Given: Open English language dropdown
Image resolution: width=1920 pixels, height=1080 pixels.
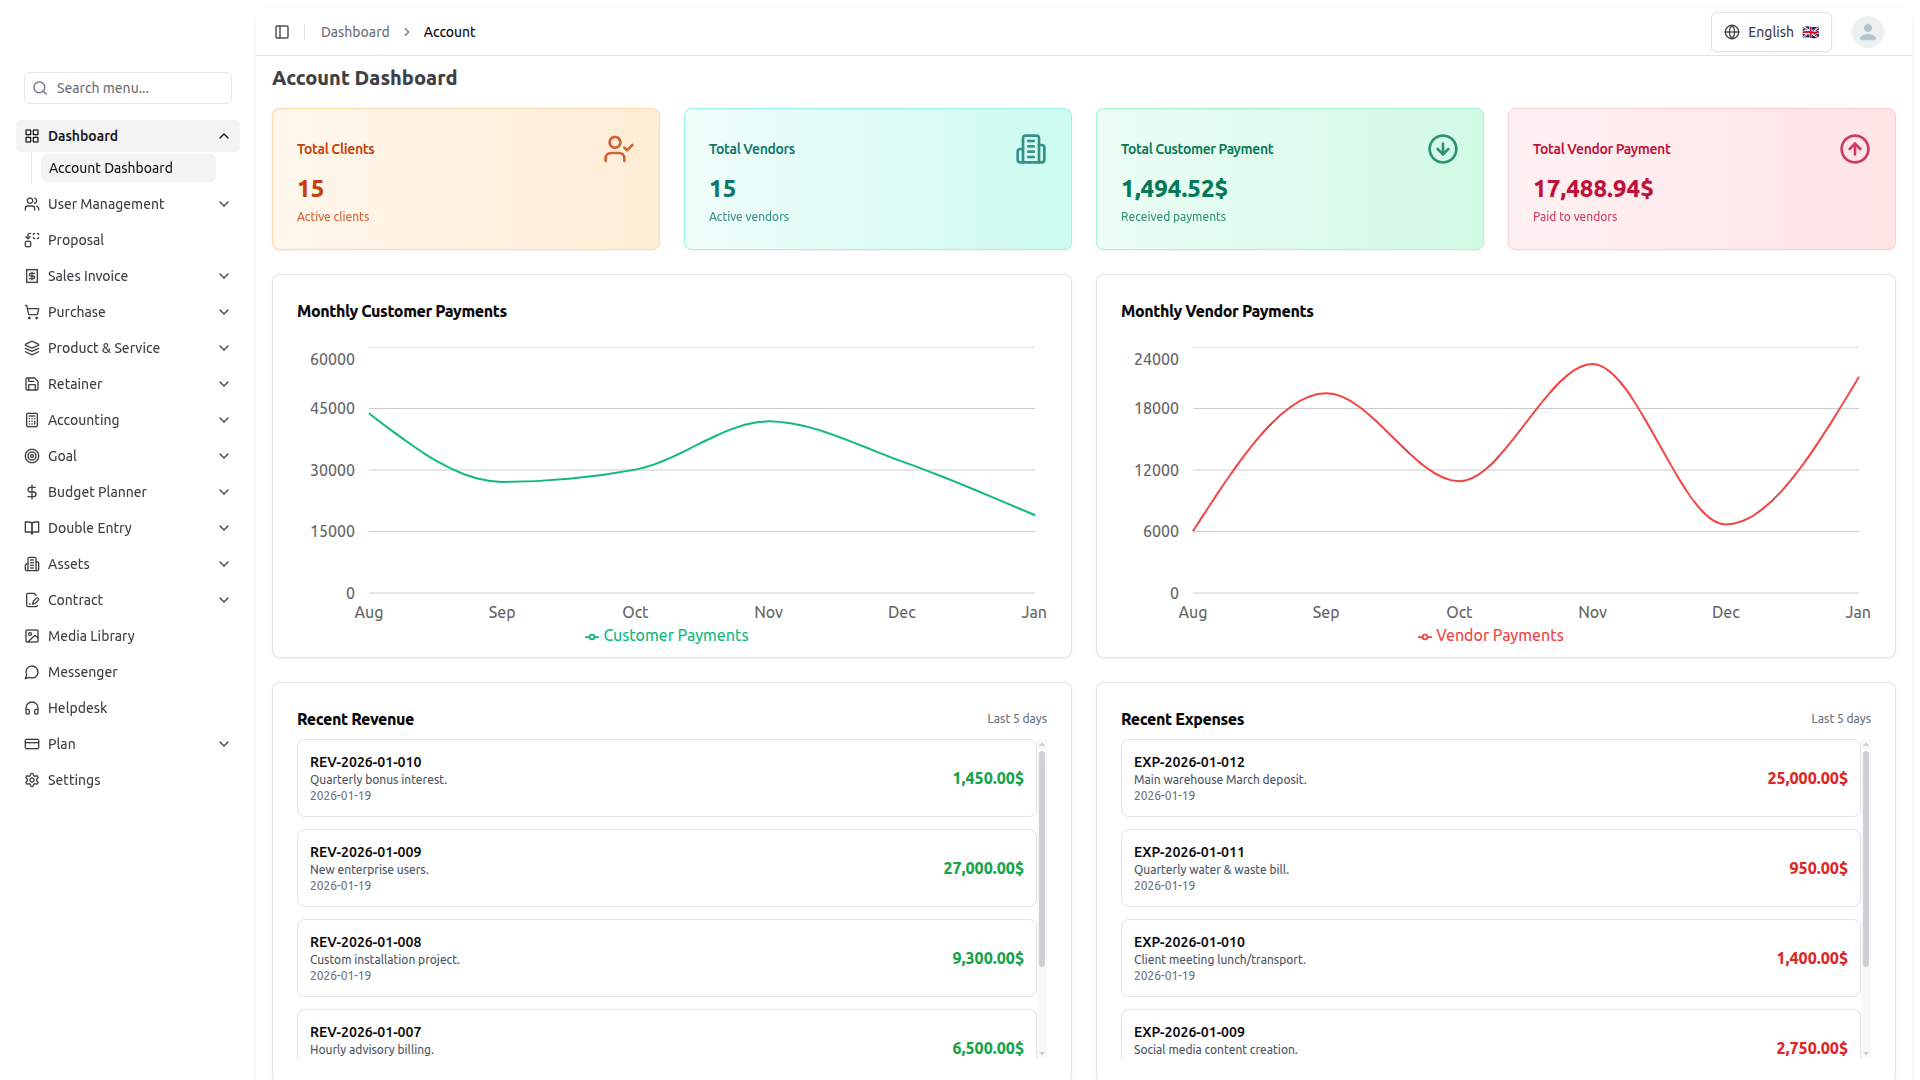Looking at the screenshot, I should pos(1771,32).
